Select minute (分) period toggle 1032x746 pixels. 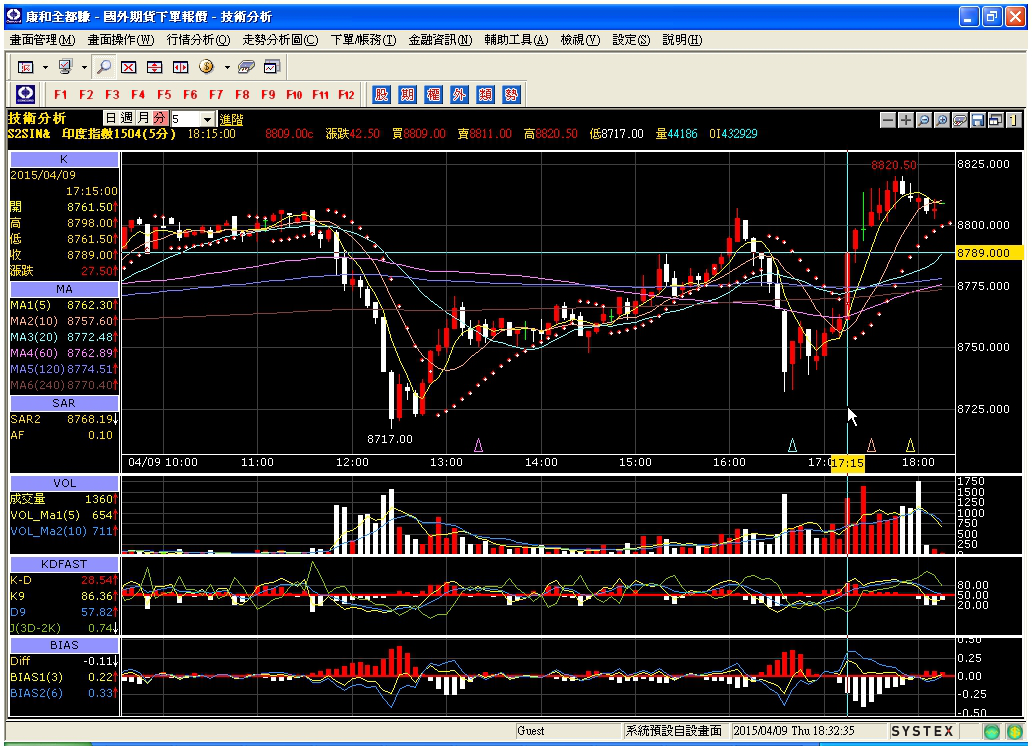pos(160,118)
